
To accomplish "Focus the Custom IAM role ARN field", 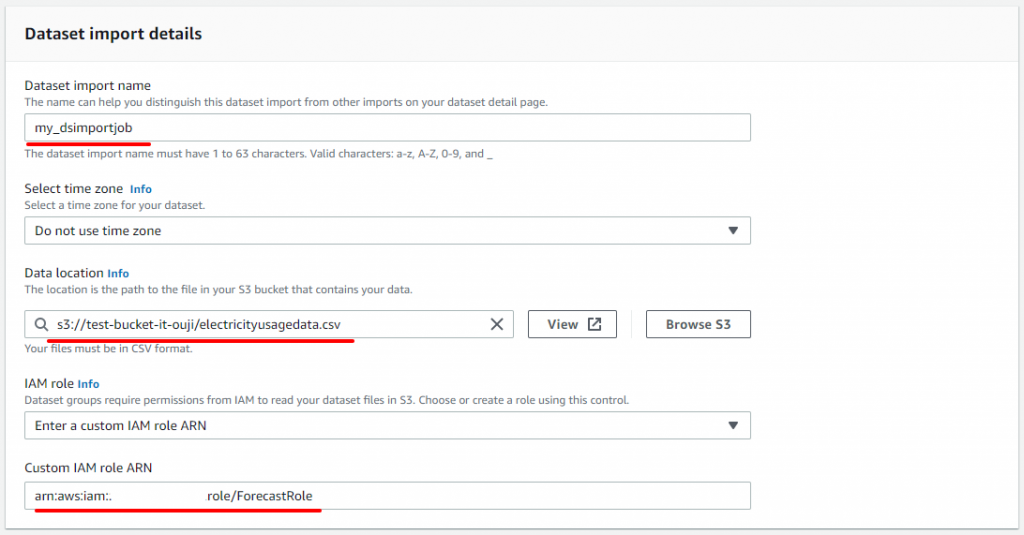I will [387, 496].
